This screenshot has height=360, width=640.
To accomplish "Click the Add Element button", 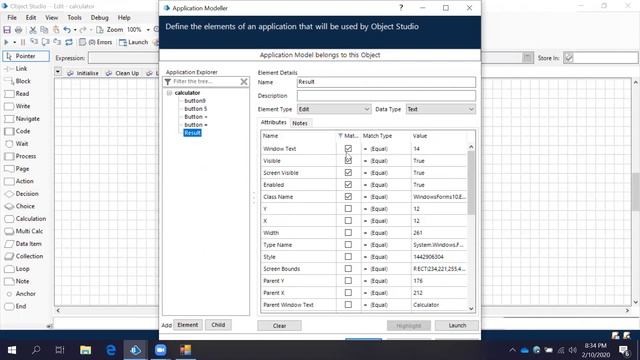I will (x=188, y=325).
